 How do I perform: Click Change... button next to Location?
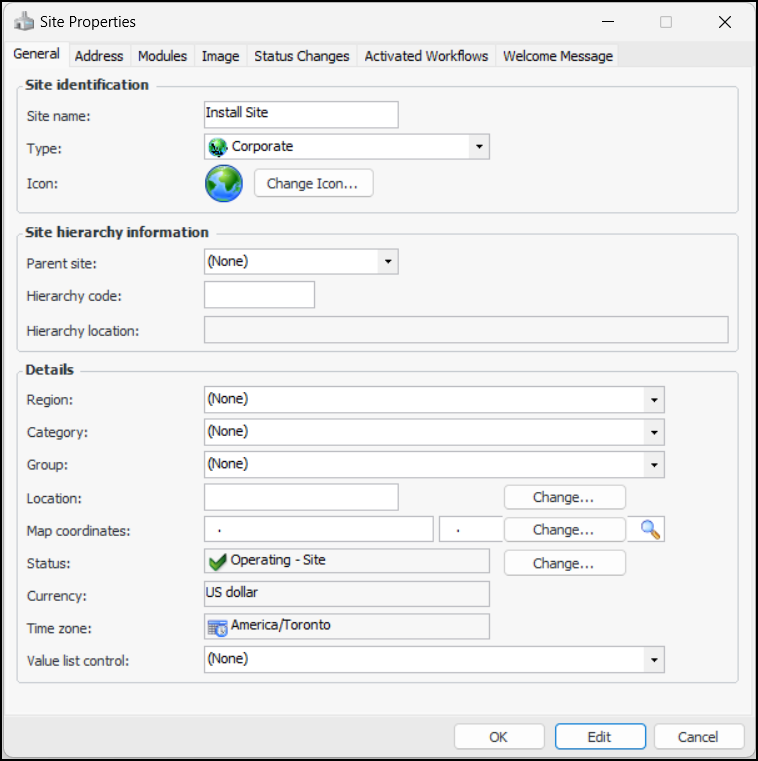tap(564, 497)
